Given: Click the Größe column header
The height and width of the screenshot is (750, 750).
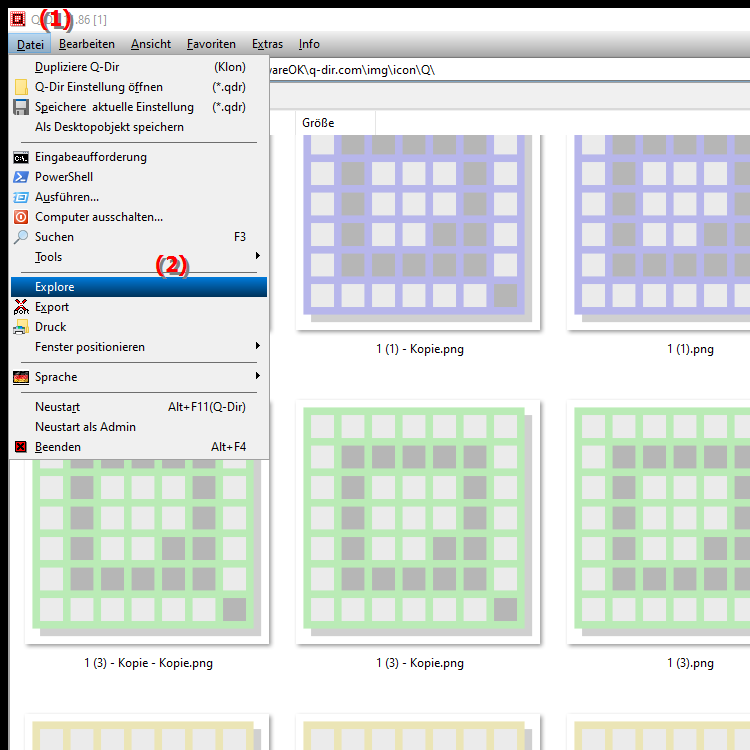Looking at the screenshot, I should pyautogui.click(x=318, y=123).
